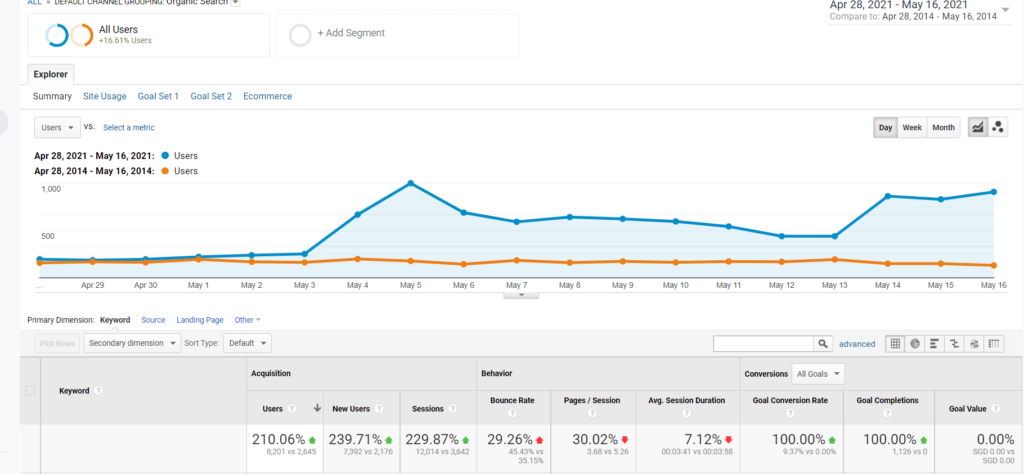Open help icon under Bounce Rate header
The height and width of the screenshot is (474, 1024).
pyautogui.click(x=512, y=413)
